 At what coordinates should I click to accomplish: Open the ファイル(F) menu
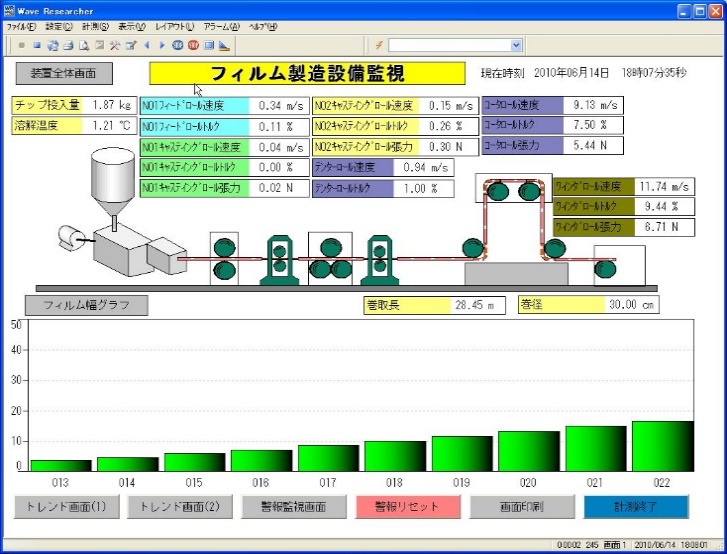[21, 27]
